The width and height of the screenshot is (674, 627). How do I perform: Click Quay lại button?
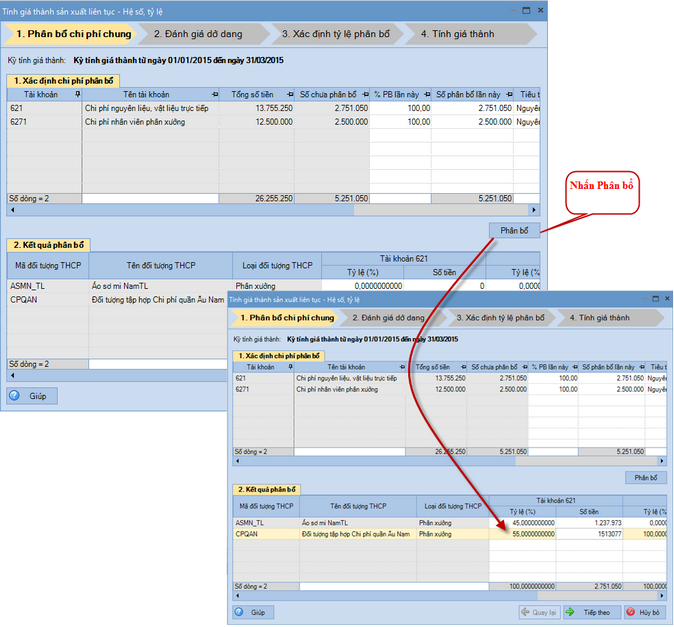click(x=539, y=612)
